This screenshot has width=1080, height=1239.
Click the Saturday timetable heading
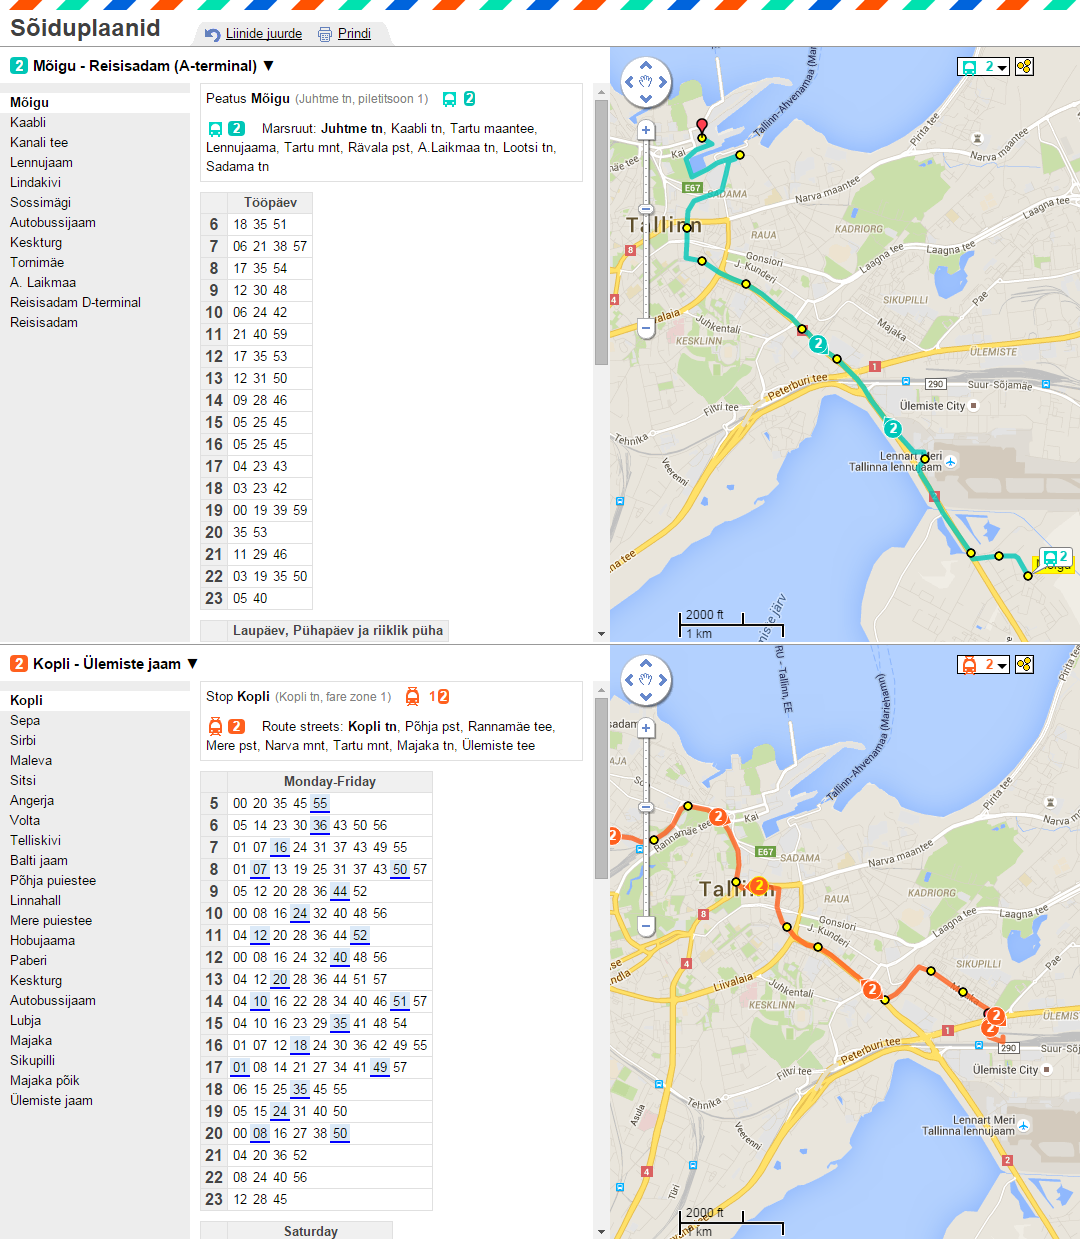pyautogui.click(x=311, y=1232)
